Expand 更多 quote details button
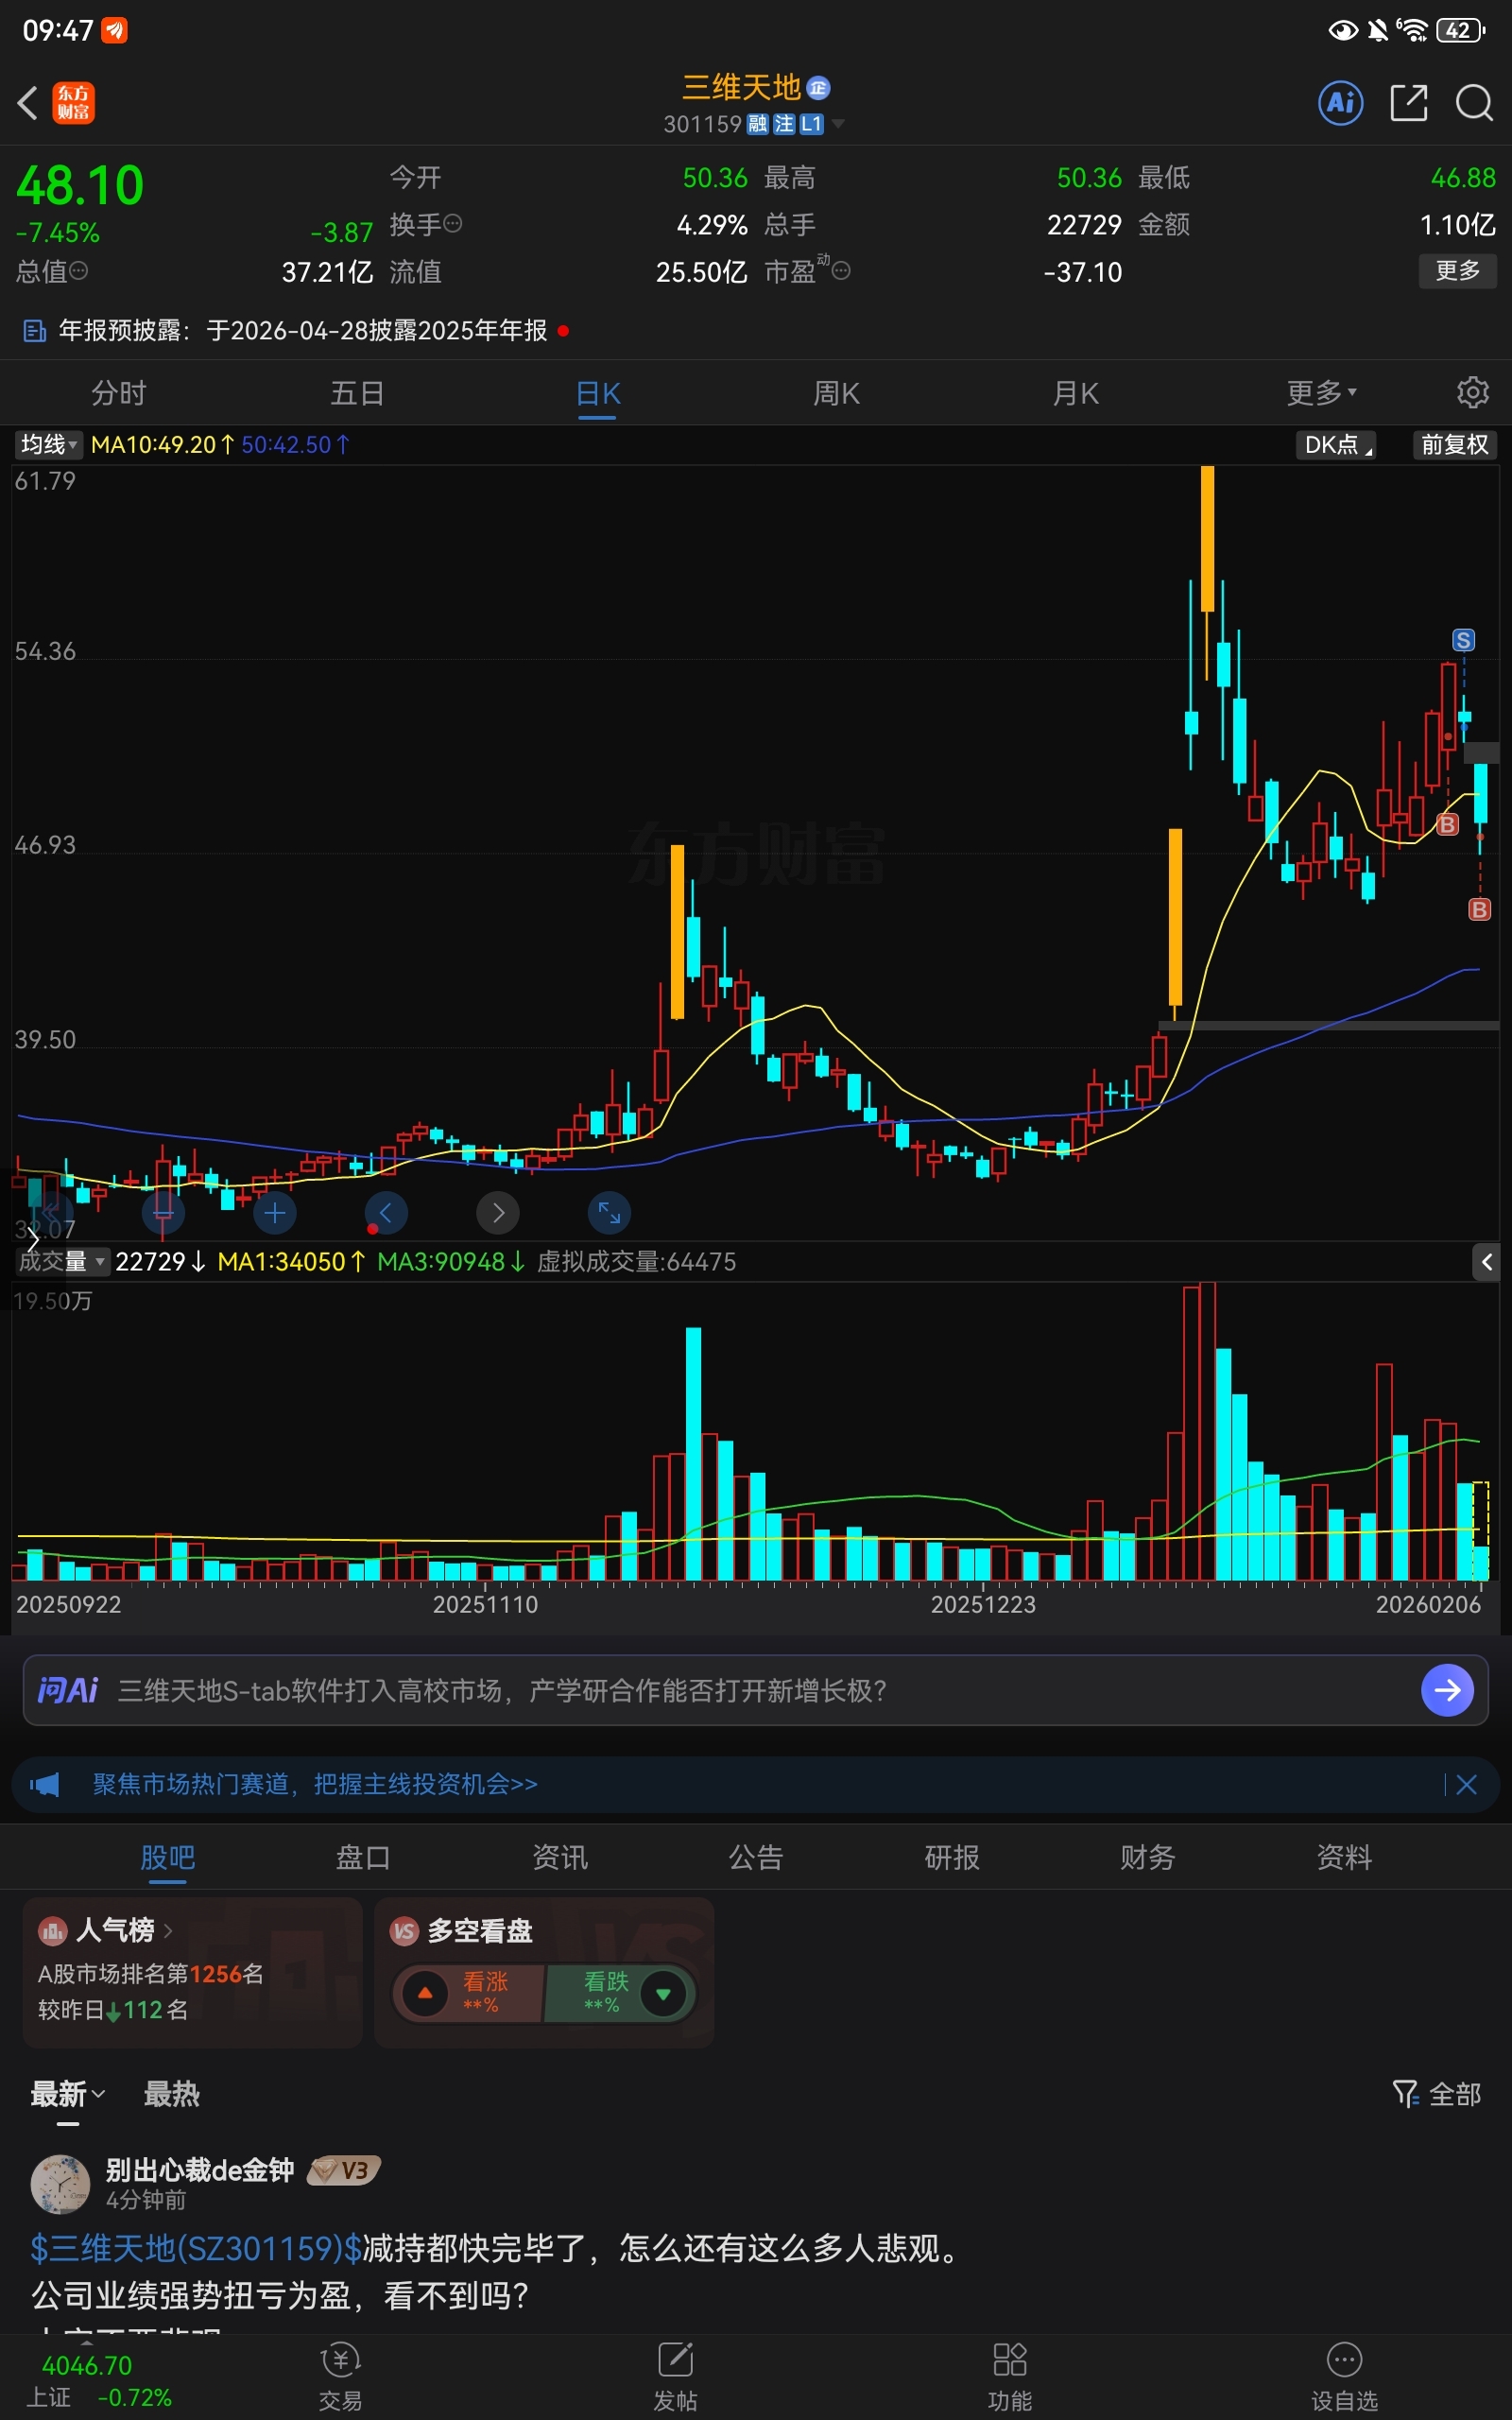1512x2420 pixels. click(x=1457, y=270)
